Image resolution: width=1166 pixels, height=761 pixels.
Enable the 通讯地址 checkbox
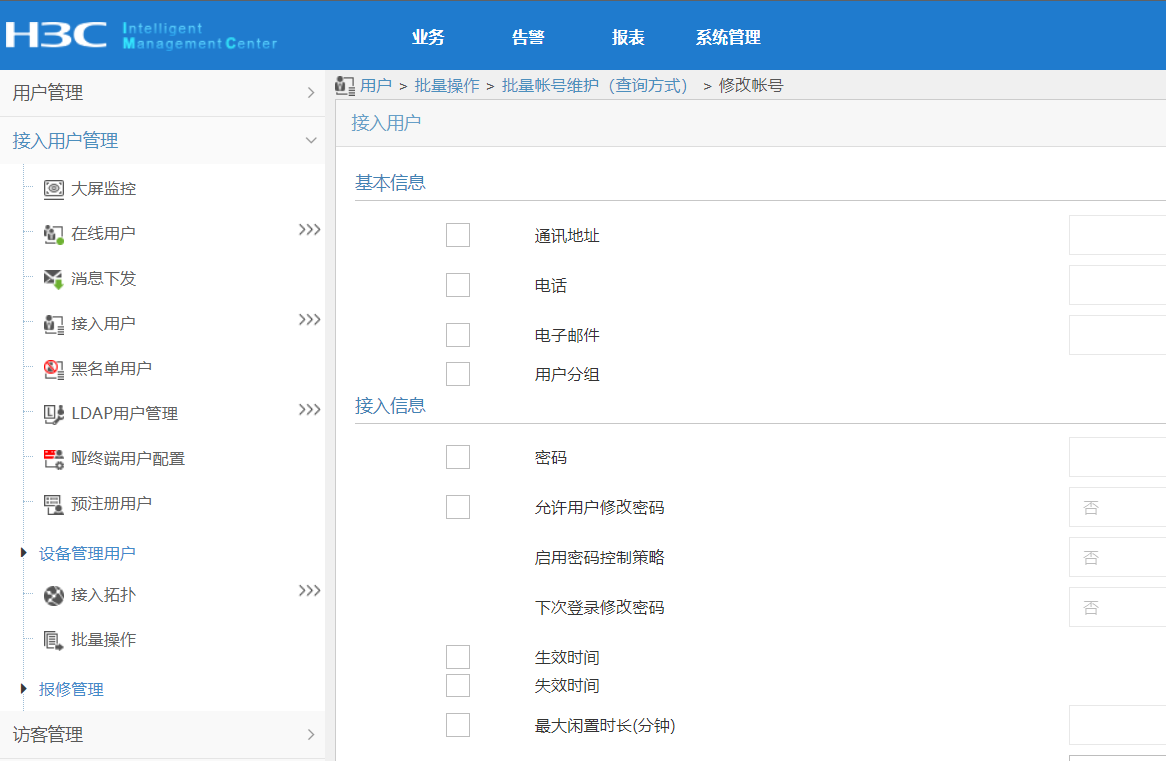458,235
